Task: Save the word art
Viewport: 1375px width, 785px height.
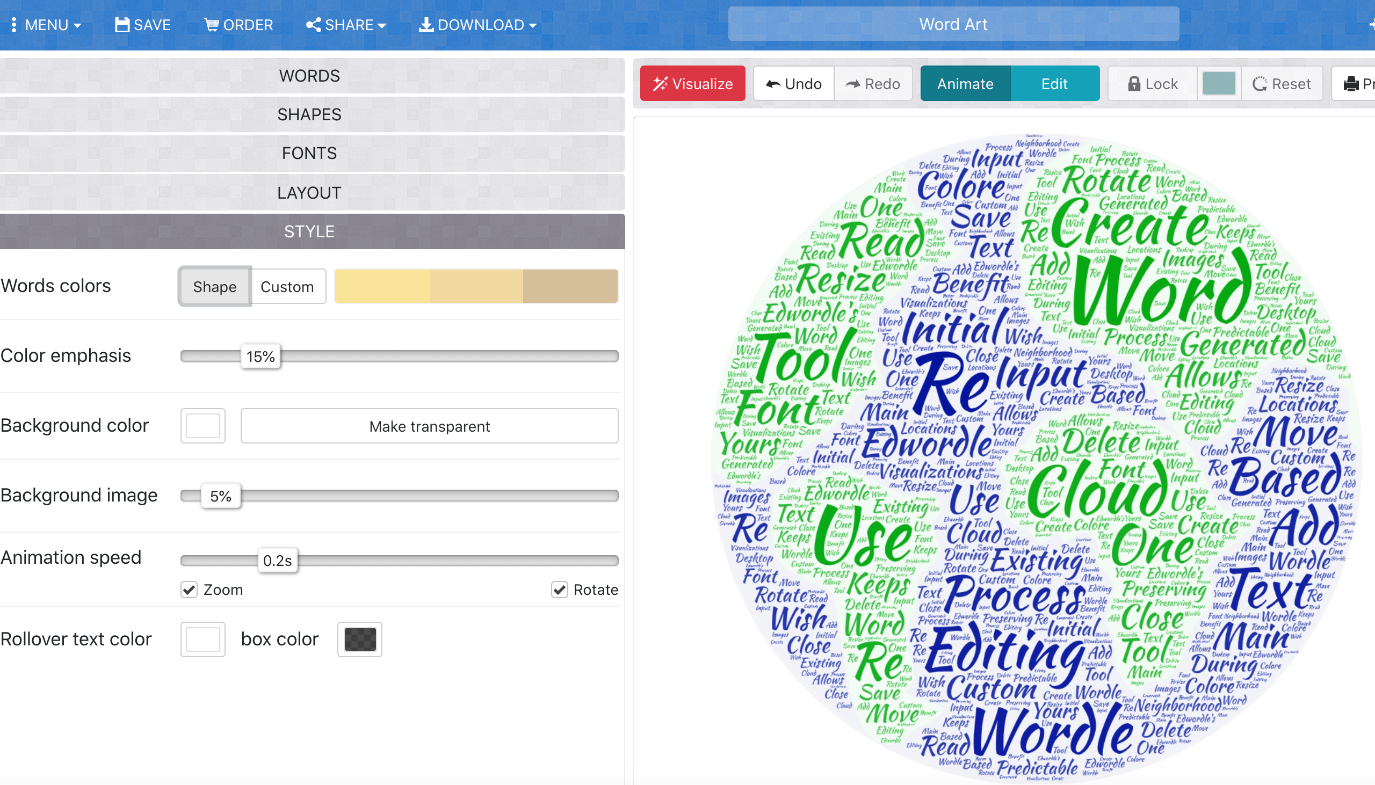Action: click(143, 25)
